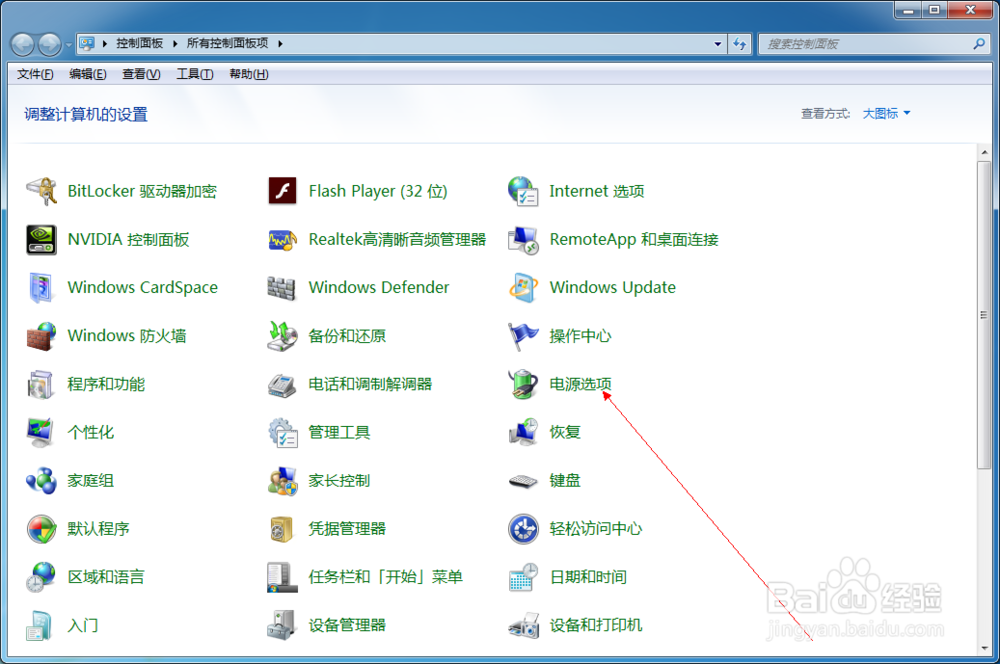Click the vertical scrollbar thumb
1000x664 pixels.
[984, 315]
